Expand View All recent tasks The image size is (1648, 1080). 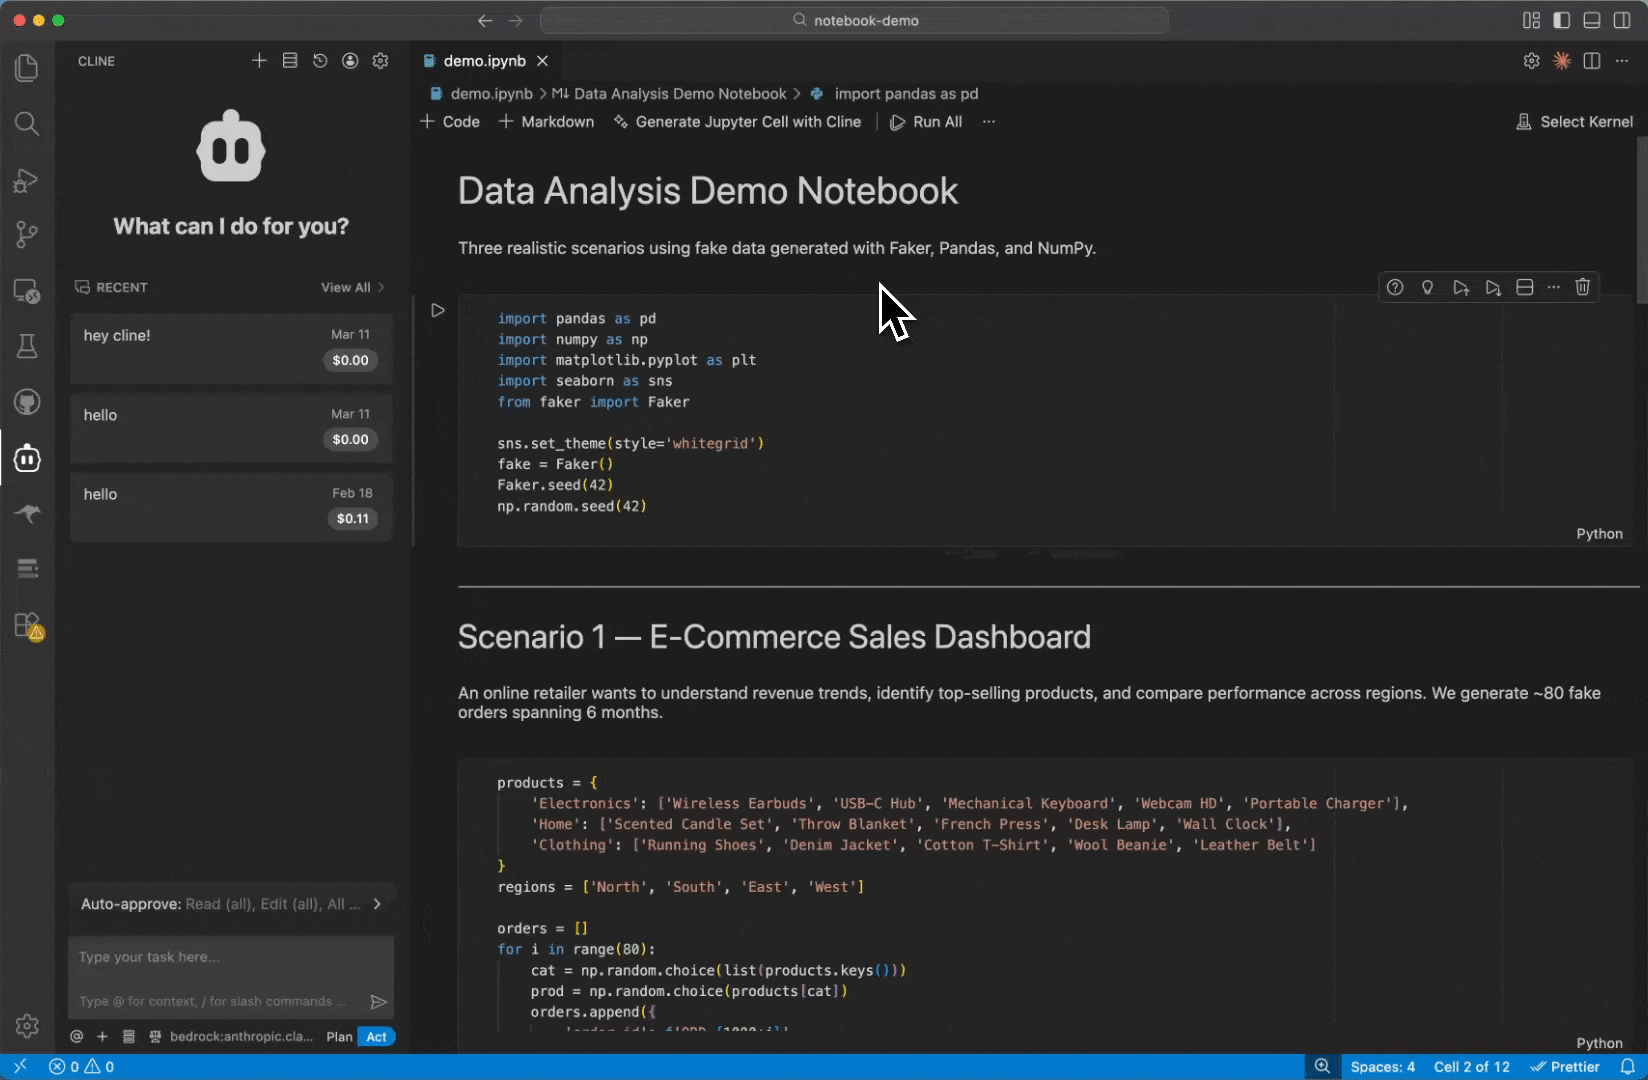pos(352,288)
